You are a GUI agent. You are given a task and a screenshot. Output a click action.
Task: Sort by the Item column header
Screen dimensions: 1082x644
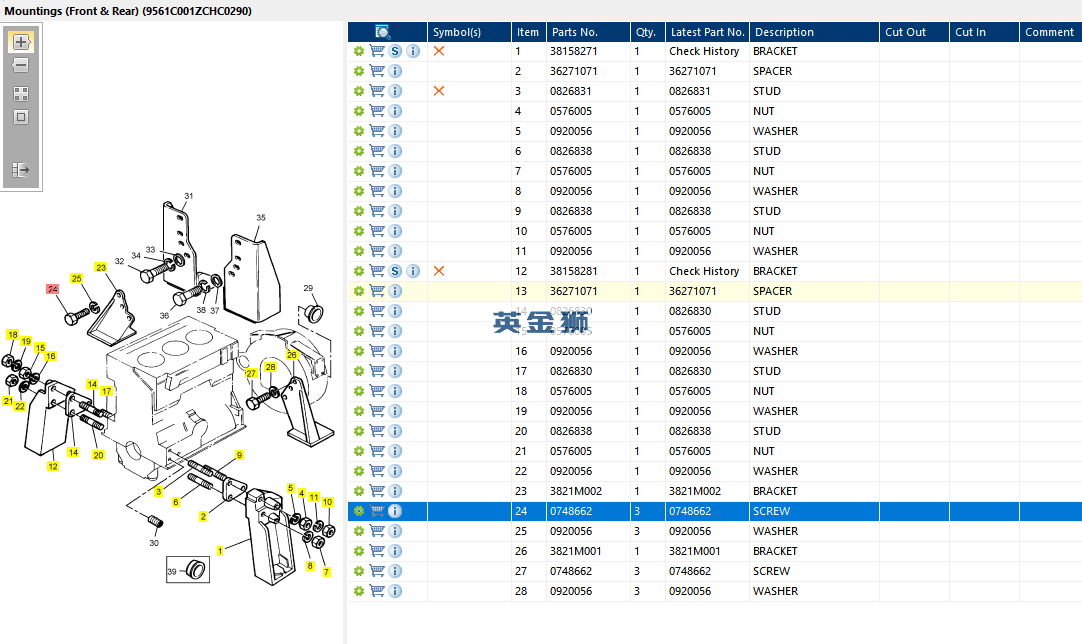point(528,32)
